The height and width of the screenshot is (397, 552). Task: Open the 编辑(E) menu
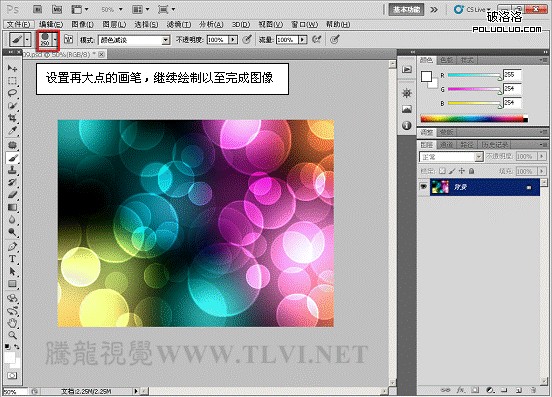[51, 24]
